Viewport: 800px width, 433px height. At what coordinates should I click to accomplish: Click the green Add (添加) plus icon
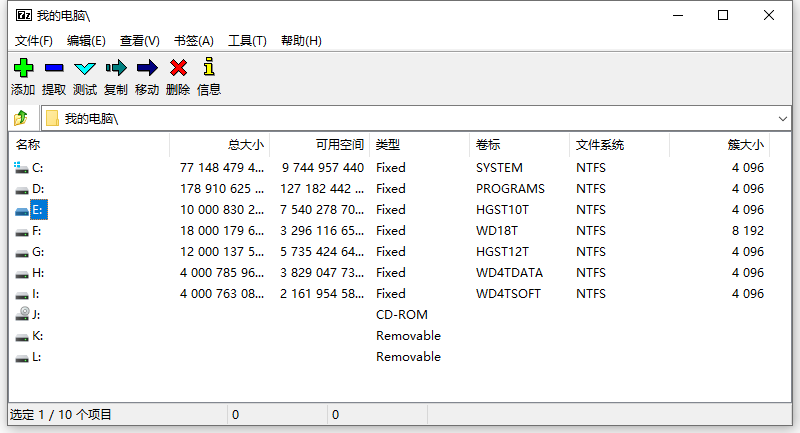point(23,68)
